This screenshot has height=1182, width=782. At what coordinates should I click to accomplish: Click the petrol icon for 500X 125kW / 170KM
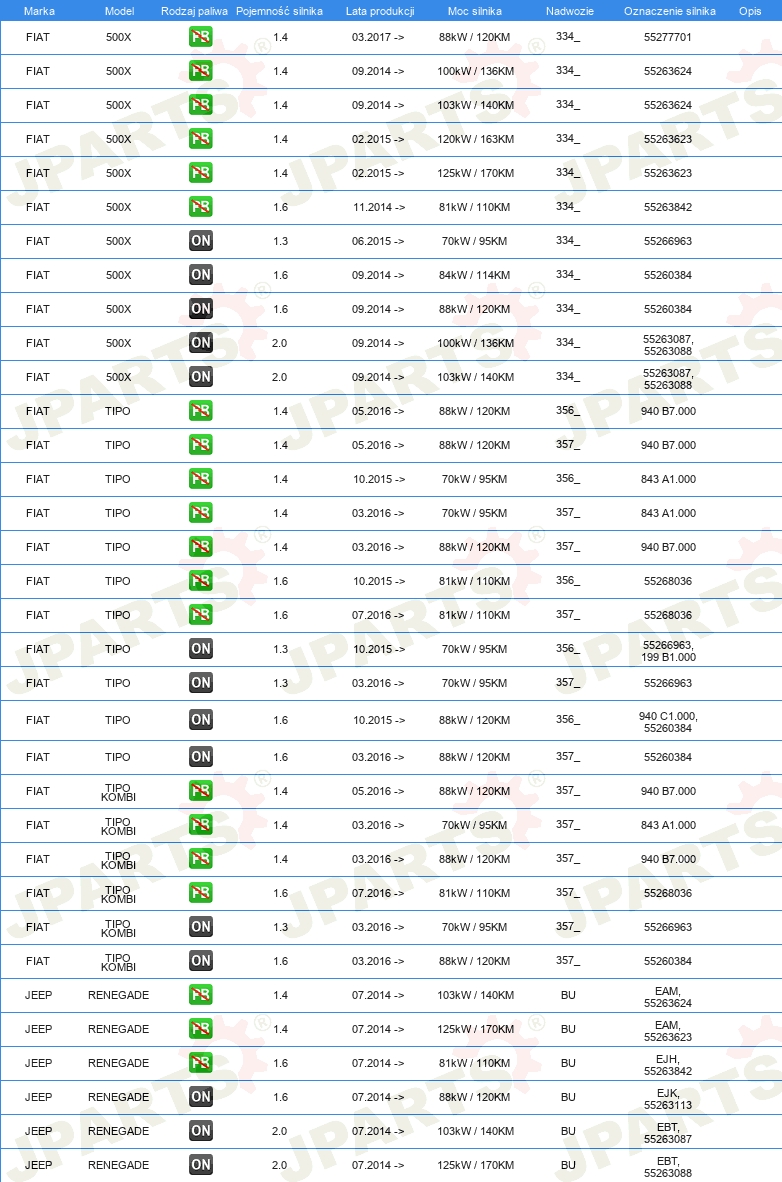point(201,173)
